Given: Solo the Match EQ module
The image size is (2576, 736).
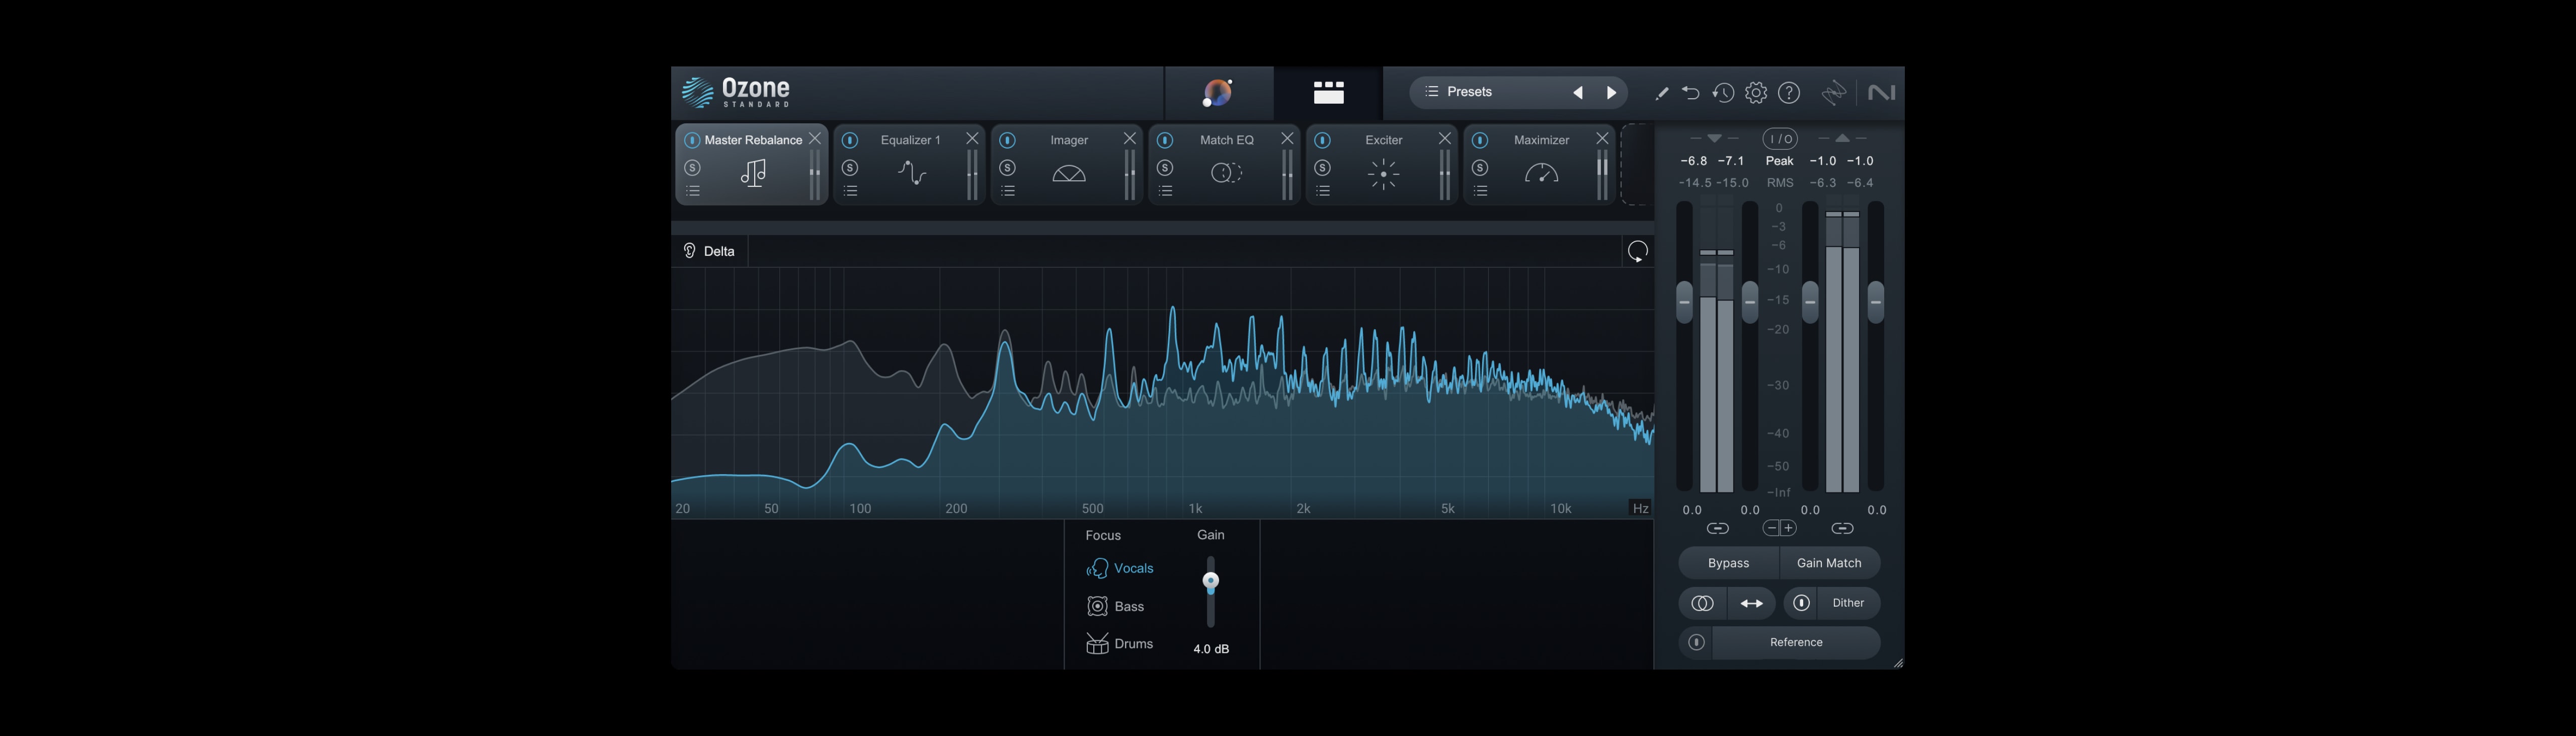Looking at the screenshot, I should [x=1165, y=167].
